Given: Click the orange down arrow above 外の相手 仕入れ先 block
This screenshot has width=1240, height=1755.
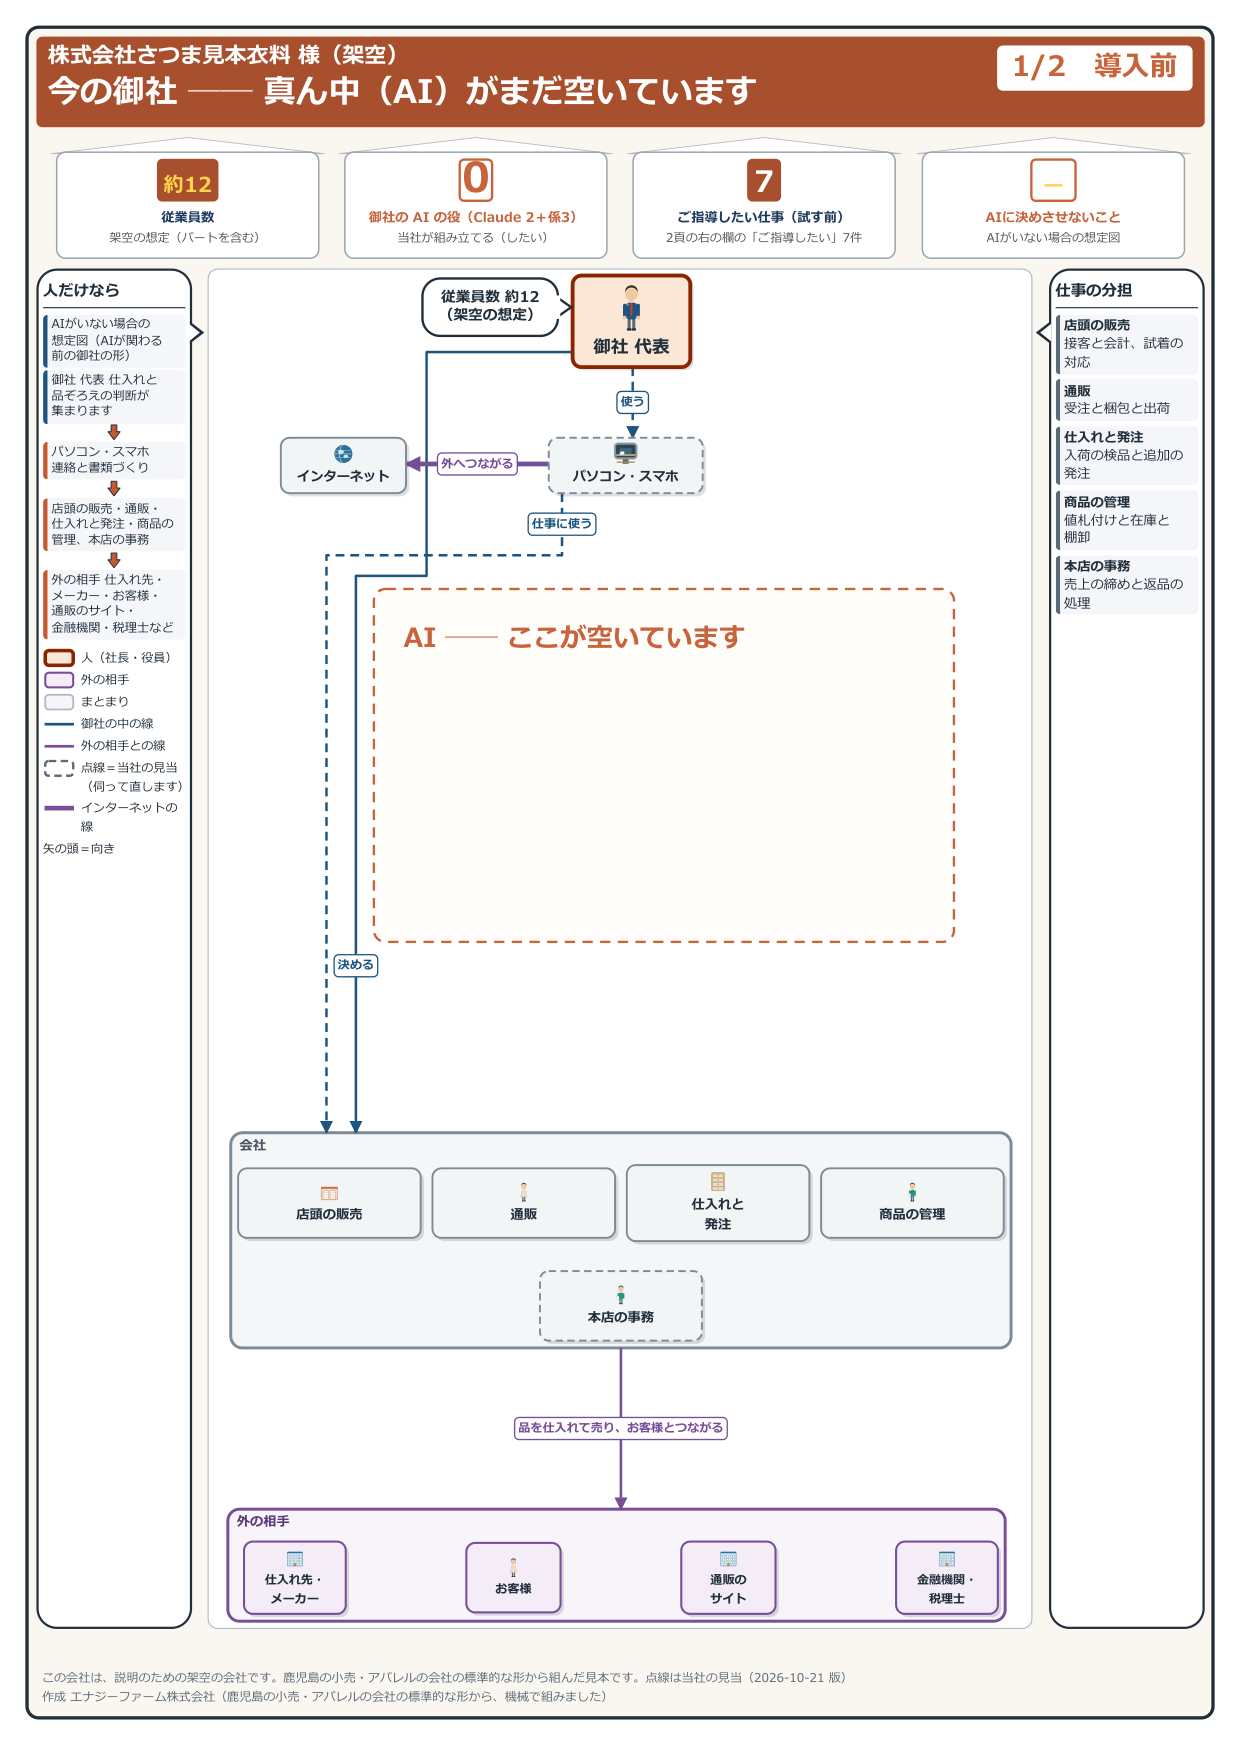Looking at the screenshot, I should pos(114,560).
